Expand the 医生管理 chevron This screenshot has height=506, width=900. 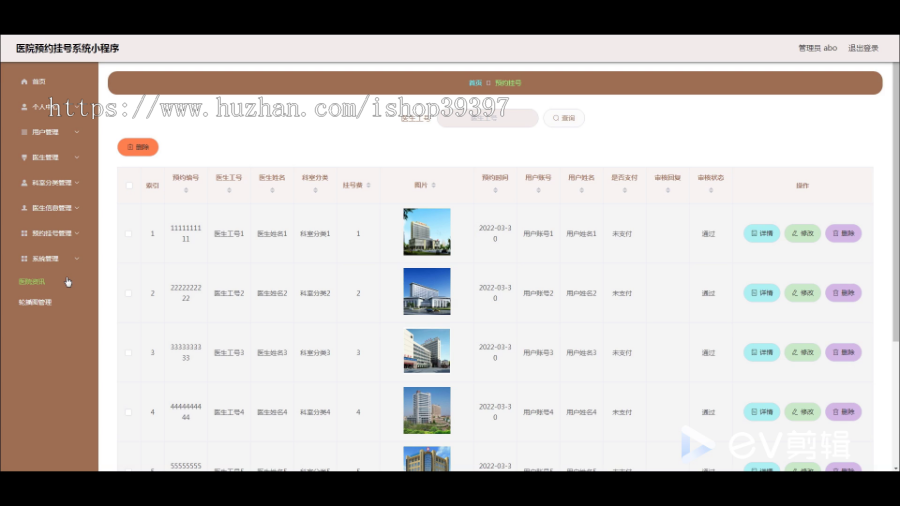[x=77, y=157]
